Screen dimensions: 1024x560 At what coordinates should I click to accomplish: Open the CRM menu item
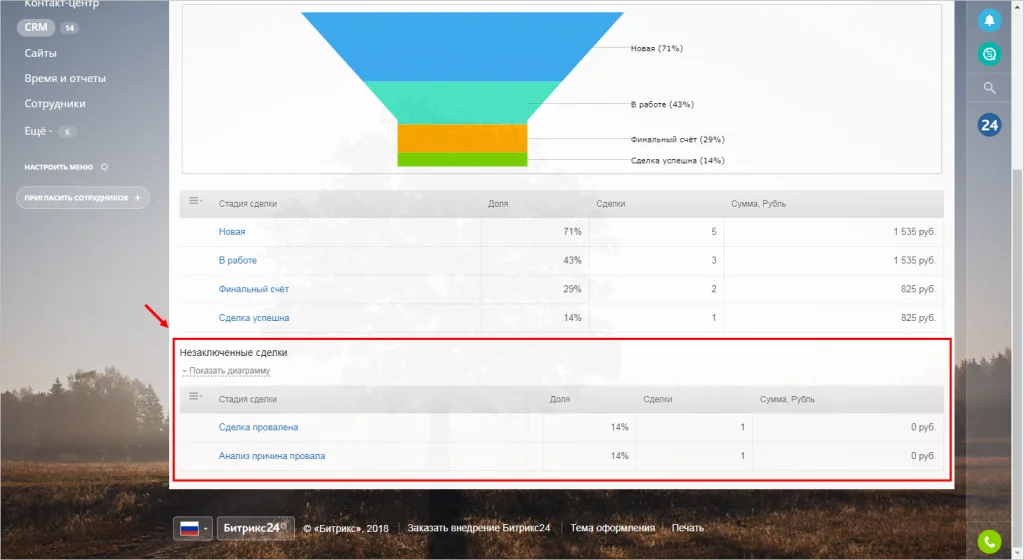tap(36, 27)
